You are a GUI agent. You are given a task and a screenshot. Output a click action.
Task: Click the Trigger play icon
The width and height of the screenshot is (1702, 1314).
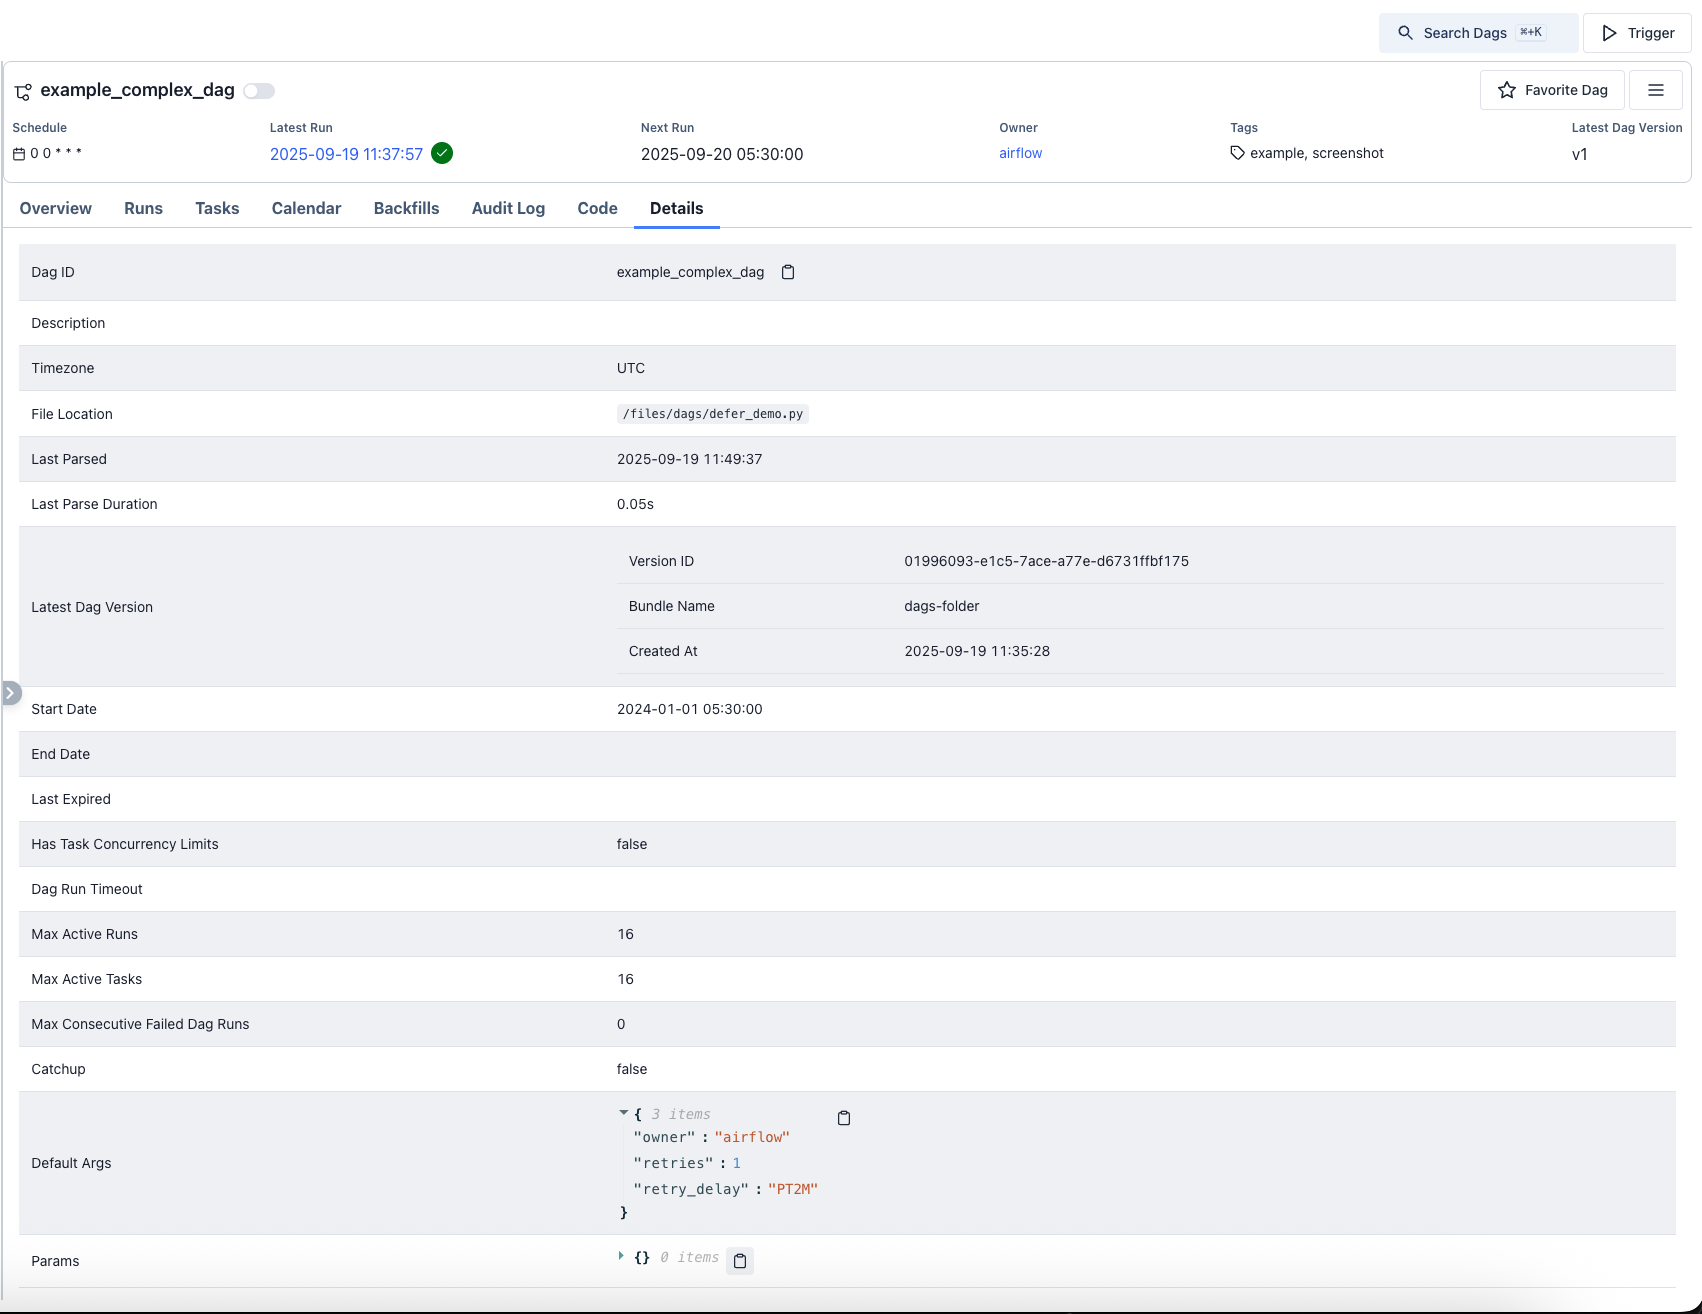point(1609,33)
